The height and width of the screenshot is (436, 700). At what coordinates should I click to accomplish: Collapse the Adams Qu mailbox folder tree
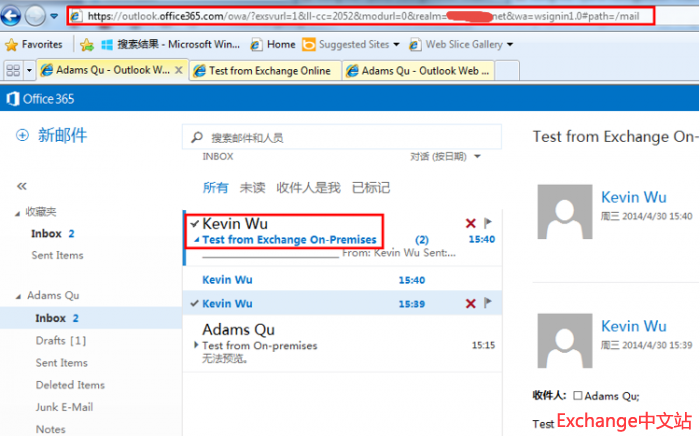point(17,296)
